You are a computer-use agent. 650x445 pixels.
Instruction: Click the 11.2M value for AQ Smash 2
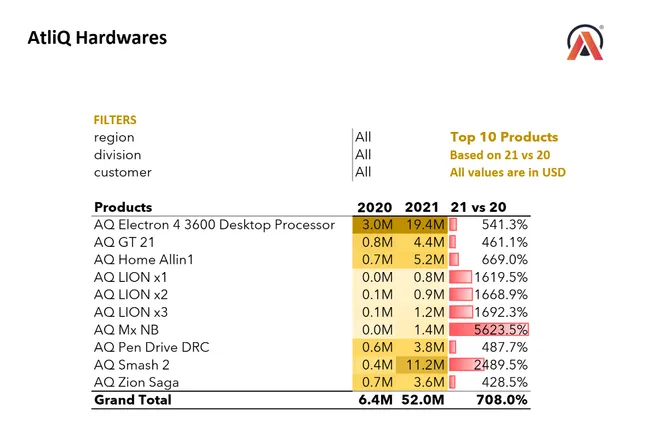click(425, 365)
